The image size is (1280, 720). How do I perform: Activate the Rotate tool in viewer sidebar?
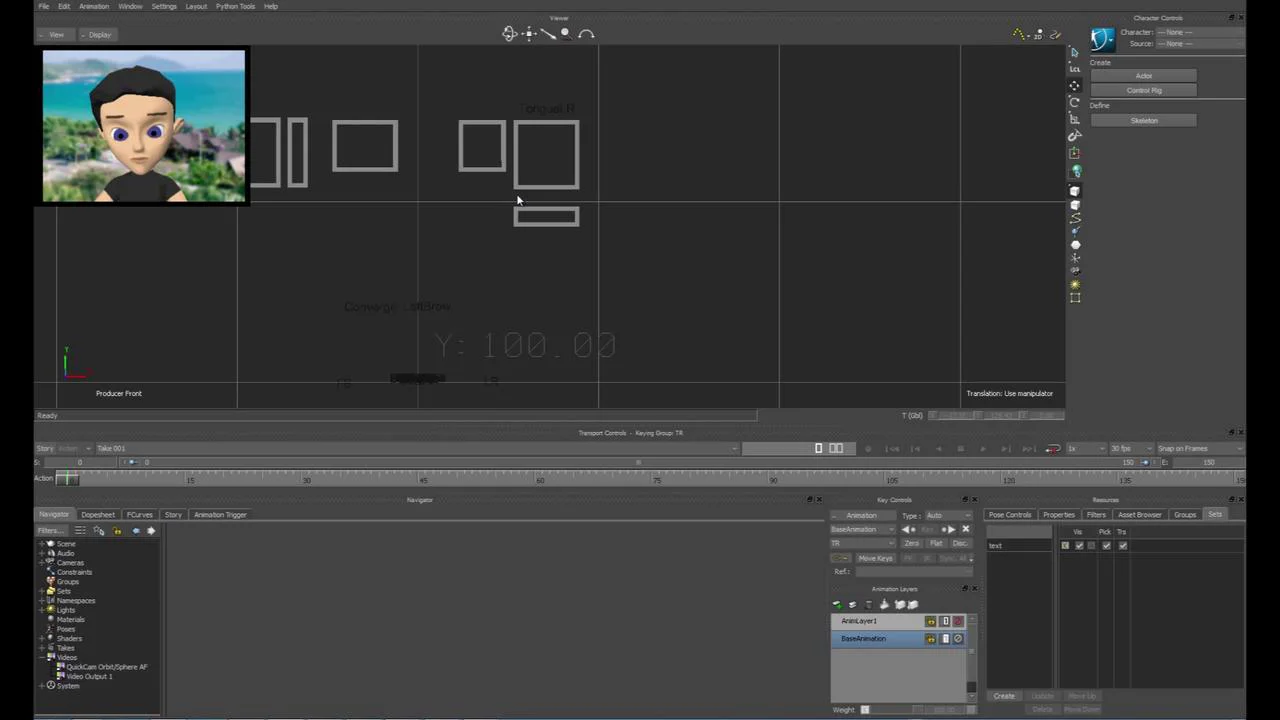(x=1075, y=102)
